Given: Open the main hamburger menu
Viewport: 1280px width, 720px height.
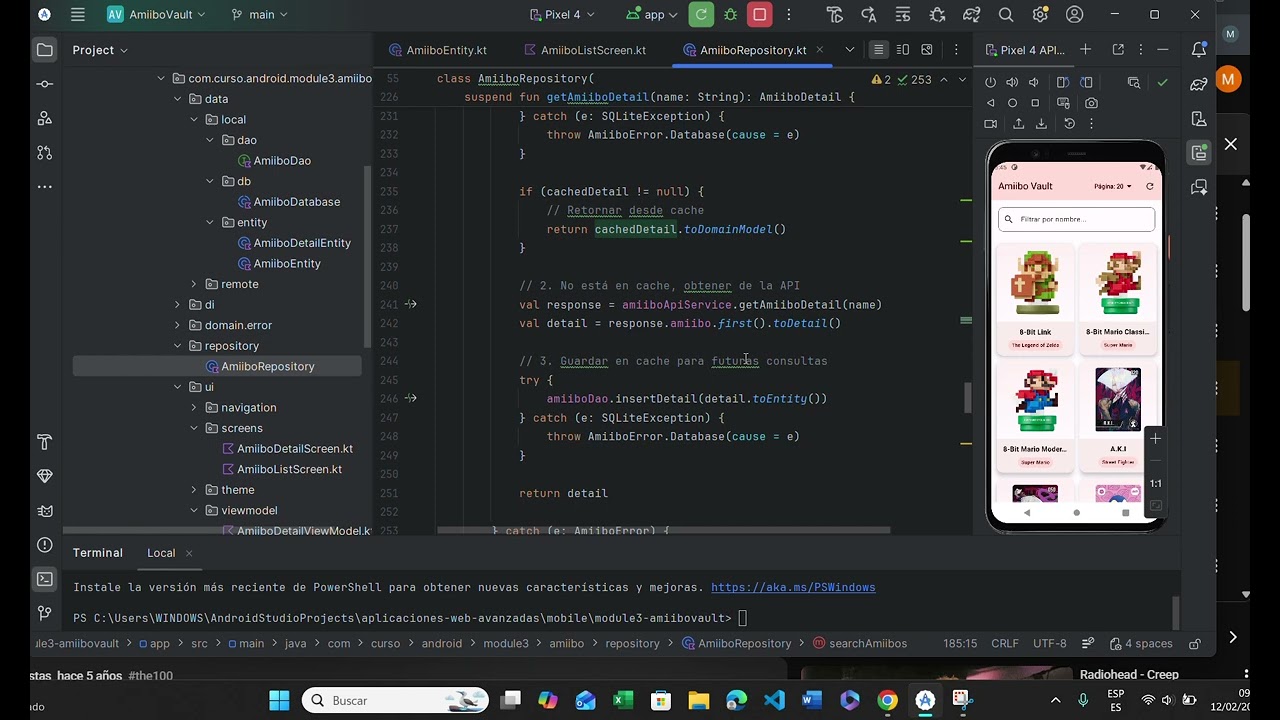Looking at the screenshot, I should (78, 15).
